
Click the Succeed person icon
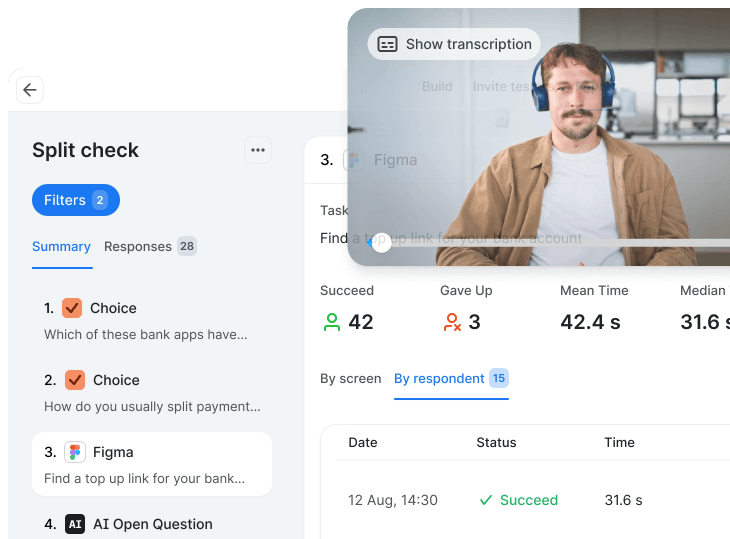pos(331,322)
